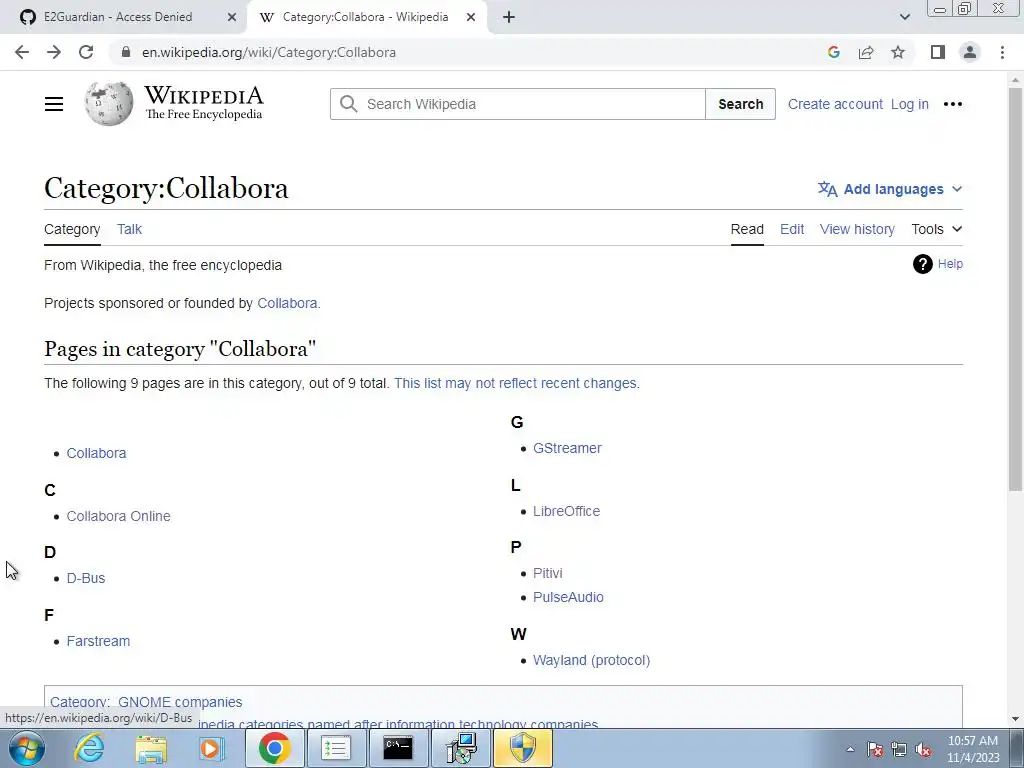1024x768 pixels.
Task: Open the Chrome profile avatar
Action: (970, 52)
